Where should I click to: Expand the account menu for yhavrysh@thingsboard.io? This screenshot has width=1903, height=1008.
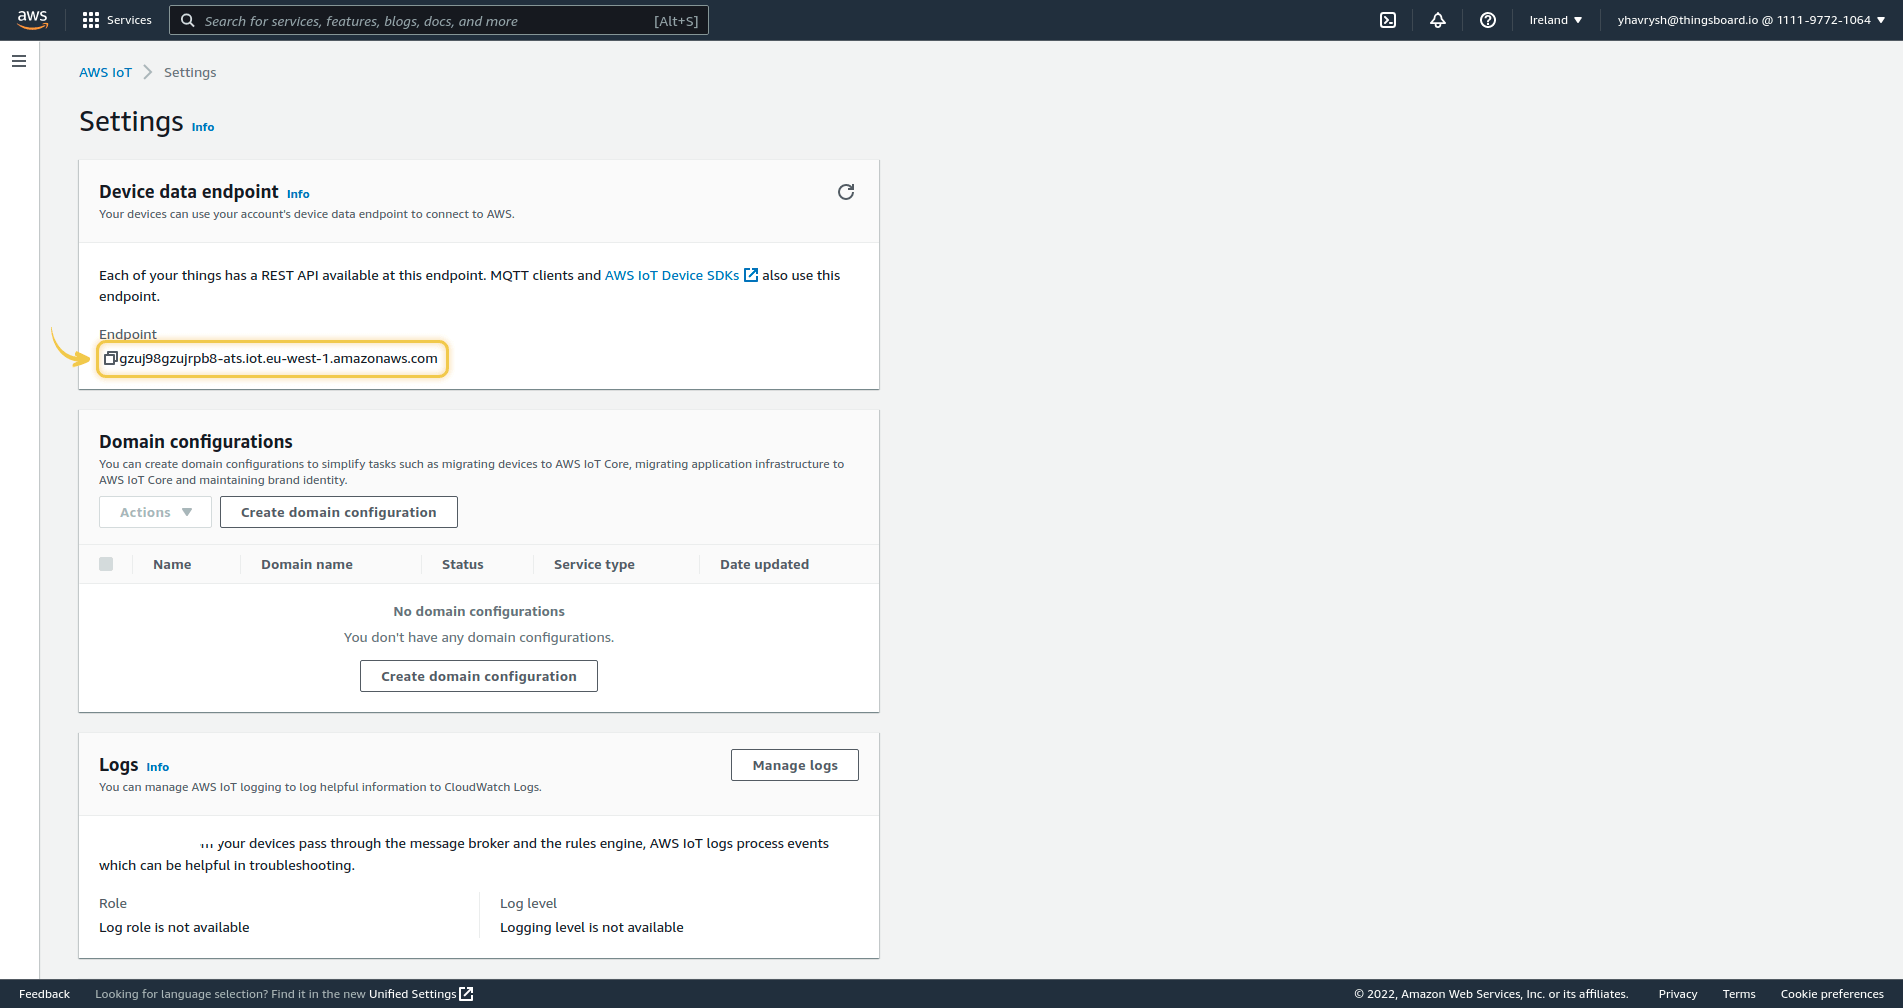click(x=1751, y=20)
